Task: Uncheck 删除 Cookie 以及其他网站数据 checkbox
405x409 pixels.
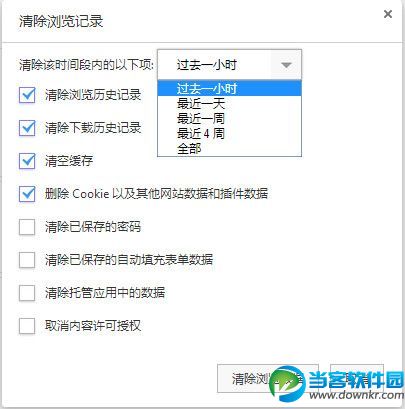Action: (x=27, y=194)
